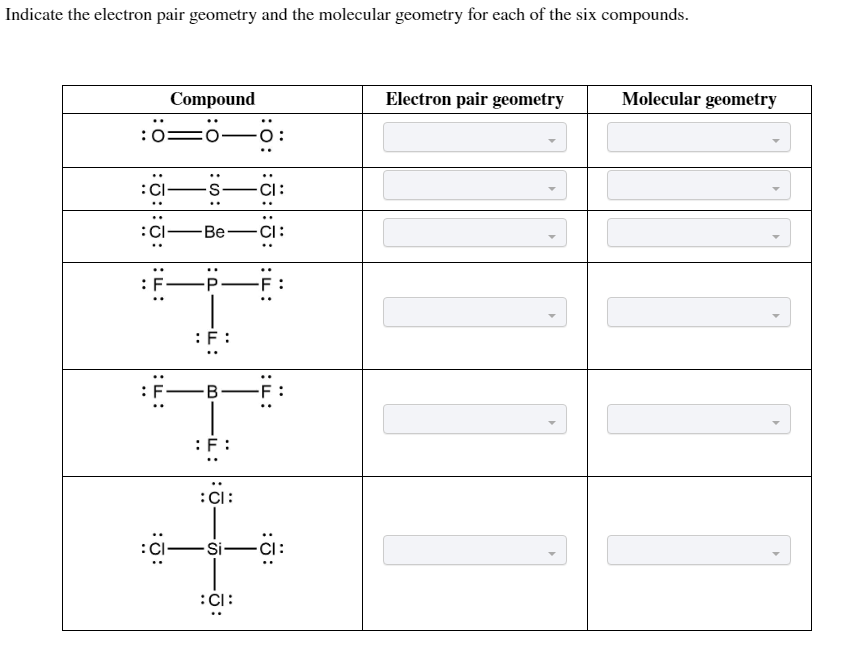Open electron pair geometry dropdown for BF3
This screenshot has height=655, width=854.
[x=473, y=419]
